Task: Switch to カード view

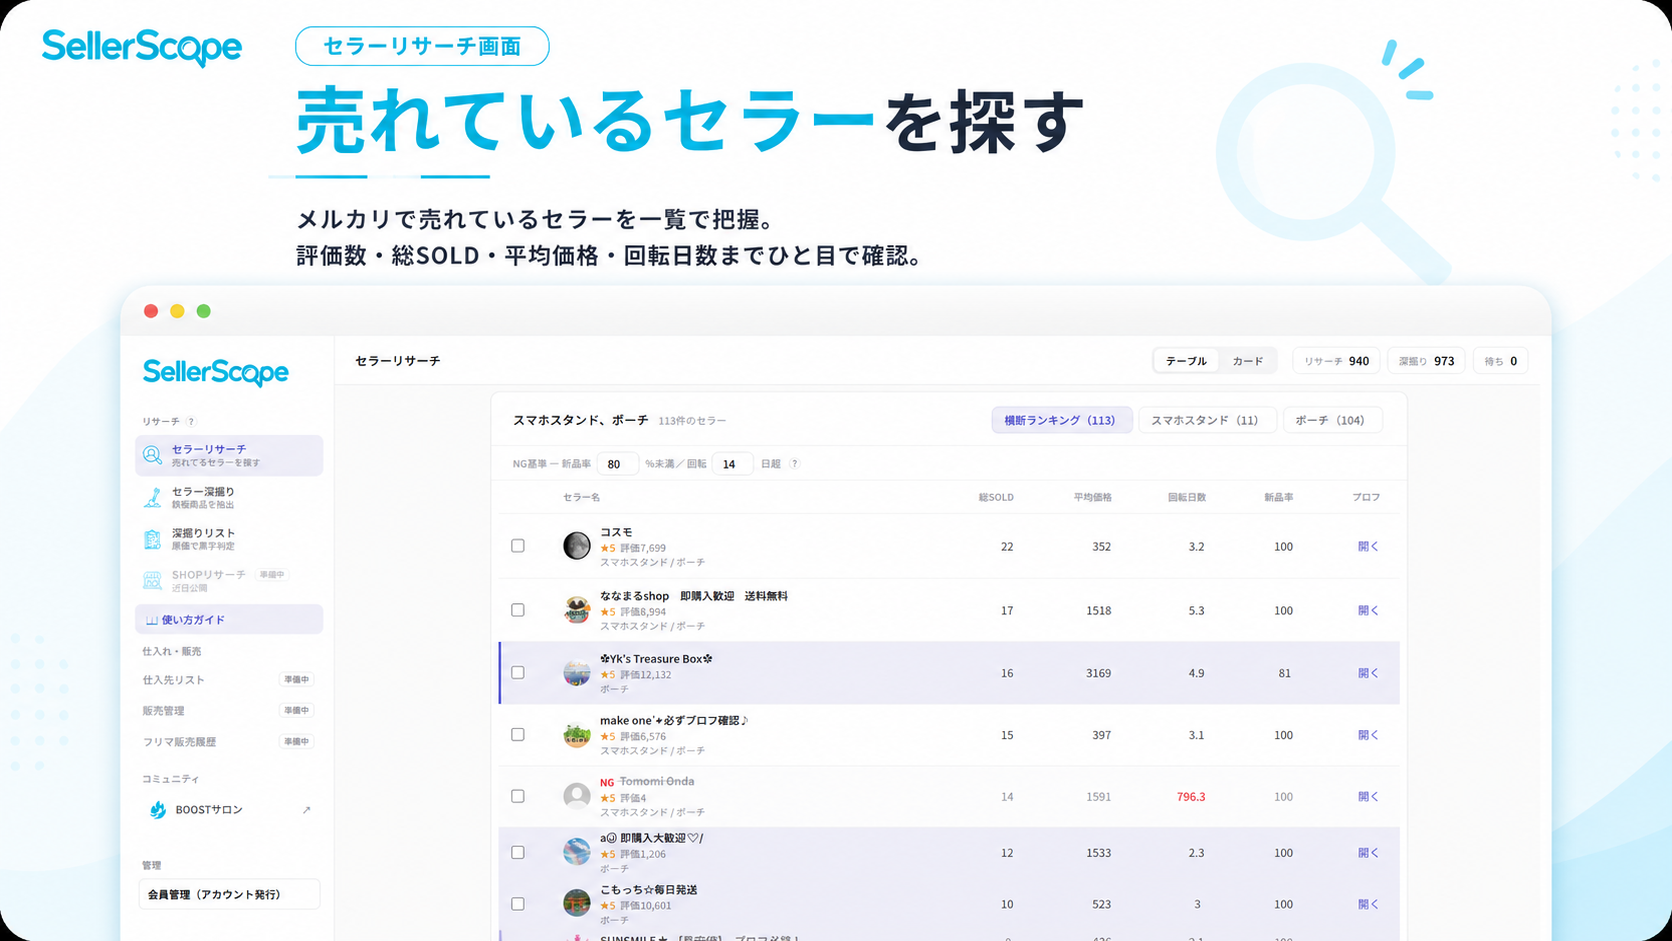Action: (x=1247, y=361)
